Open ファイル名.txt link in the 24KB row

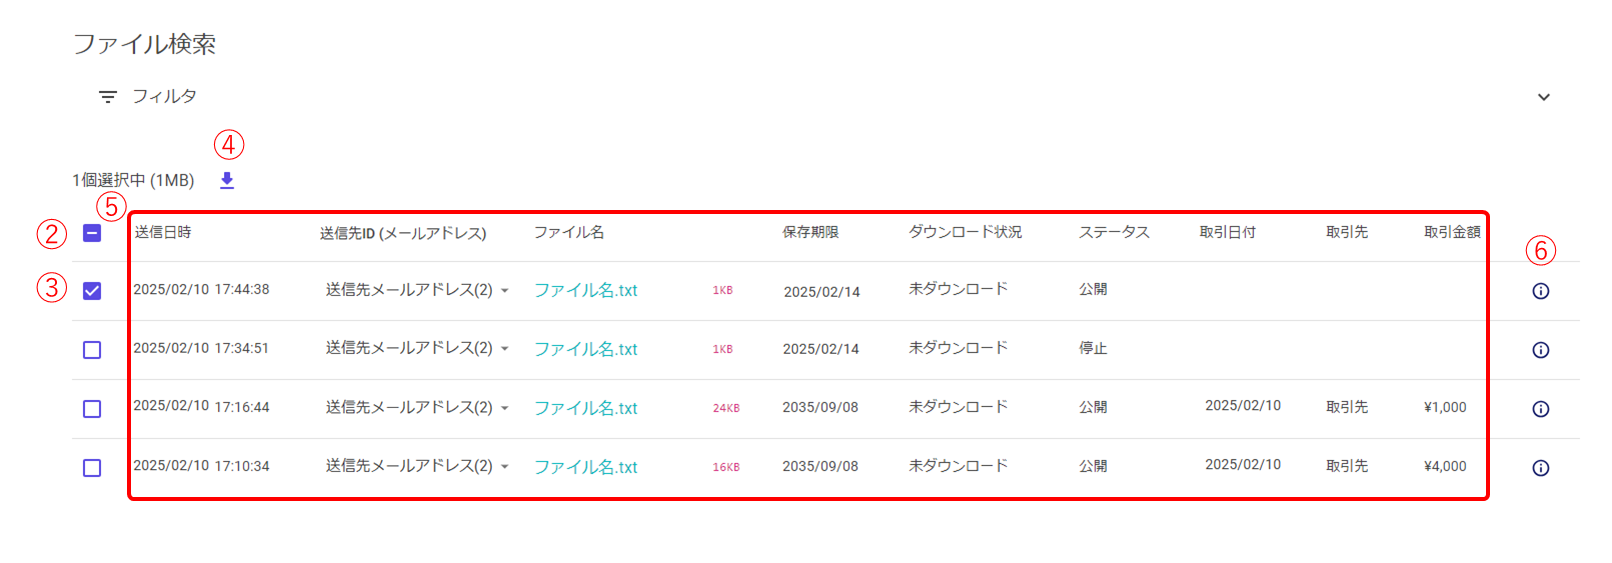585,408
